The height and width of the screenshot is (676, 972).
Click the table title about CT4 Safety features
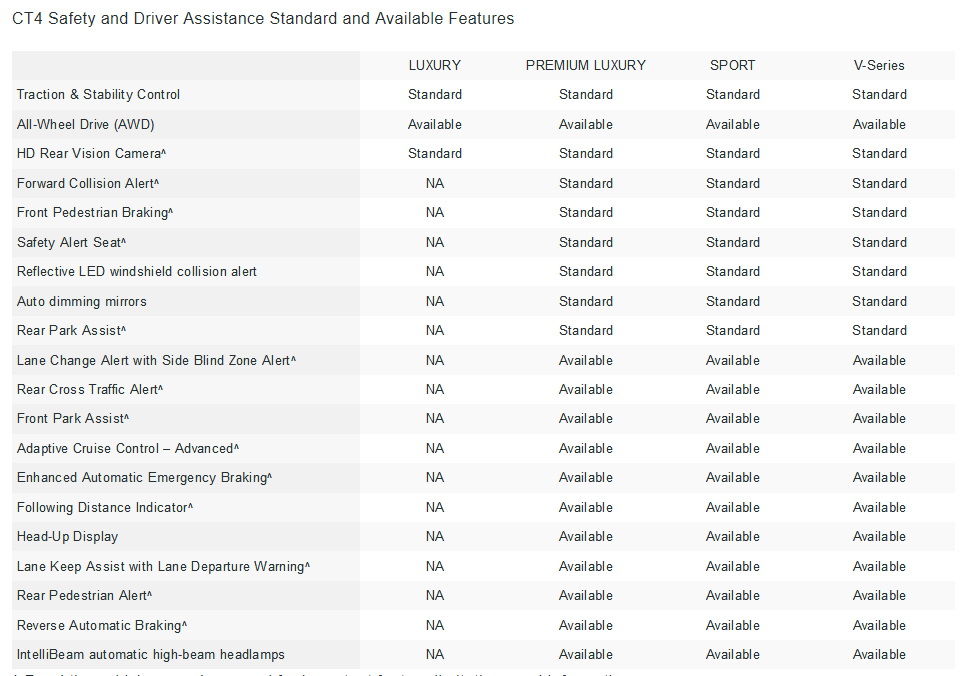263,19
